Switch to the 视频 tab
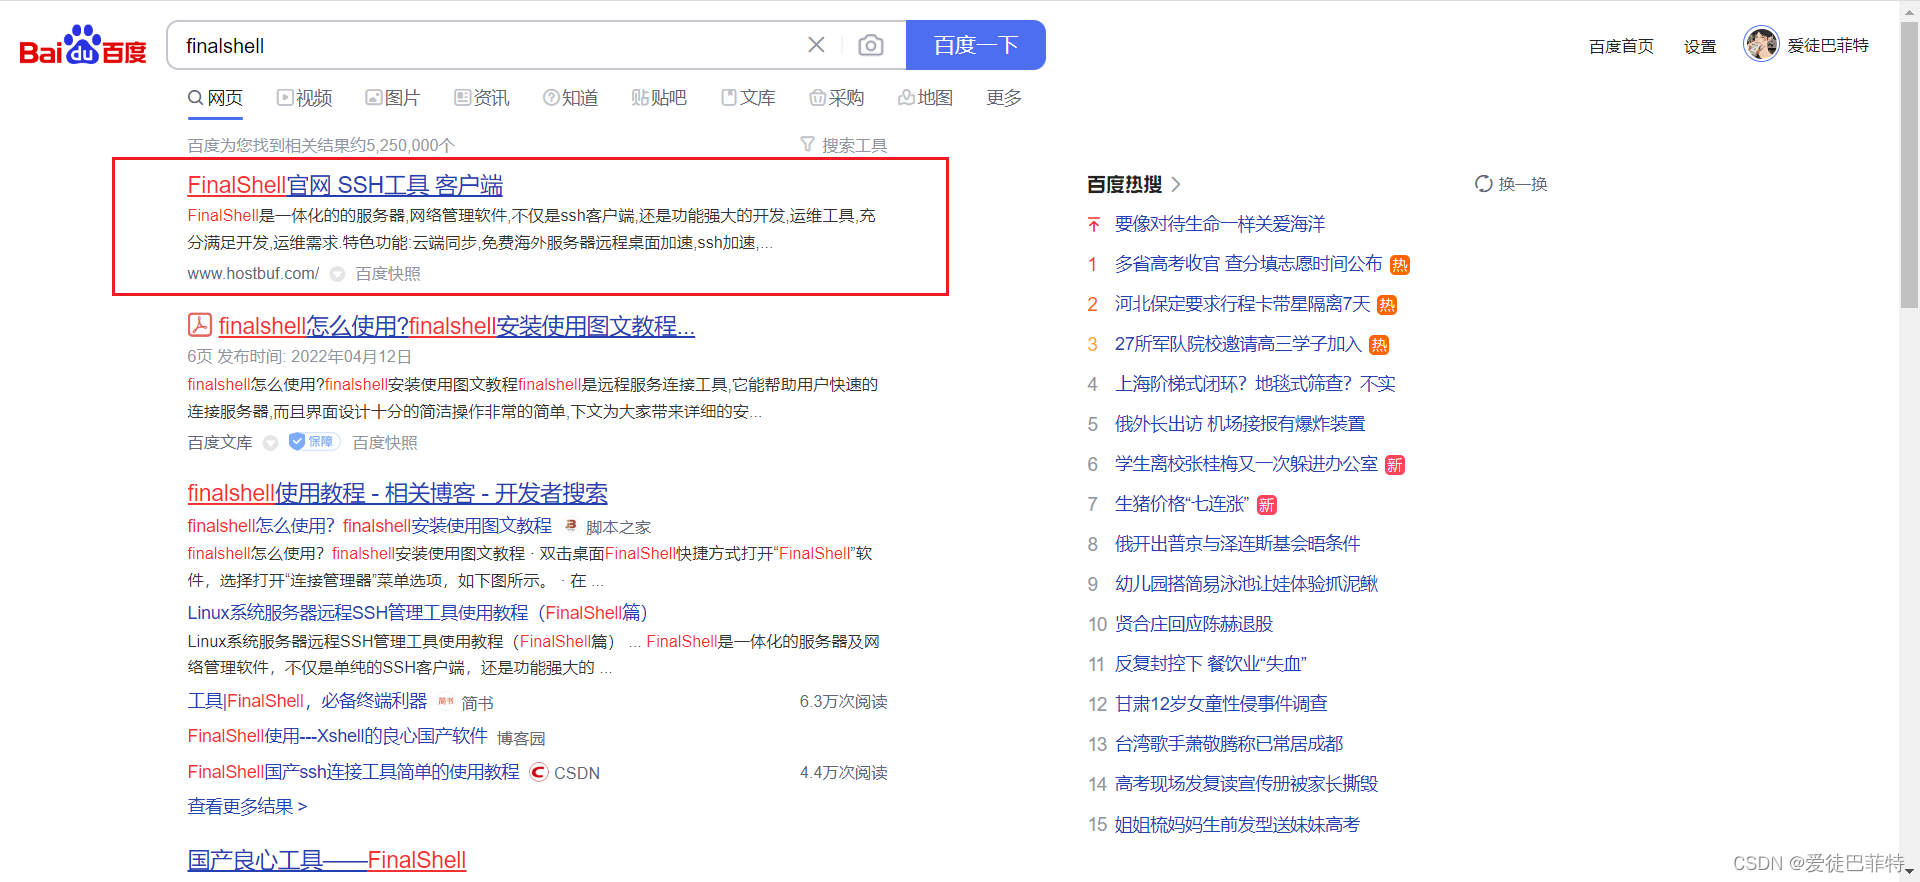Screen dimensions: 1920x882 coord(304,98)
